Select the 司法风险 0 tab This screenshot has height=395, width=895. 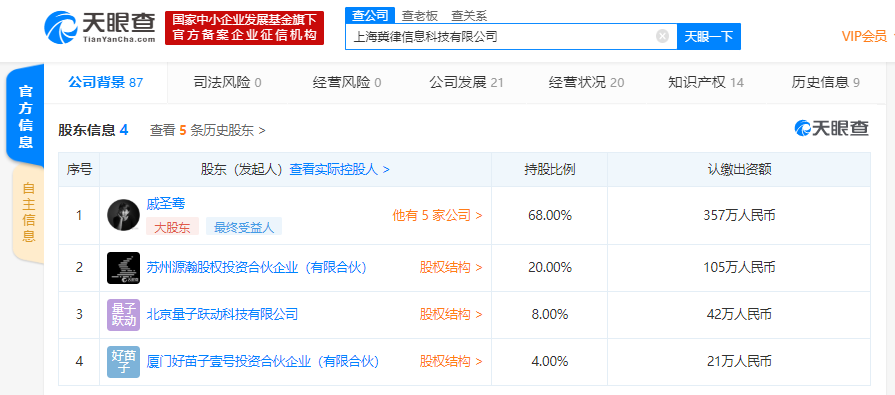pos(228,83)
